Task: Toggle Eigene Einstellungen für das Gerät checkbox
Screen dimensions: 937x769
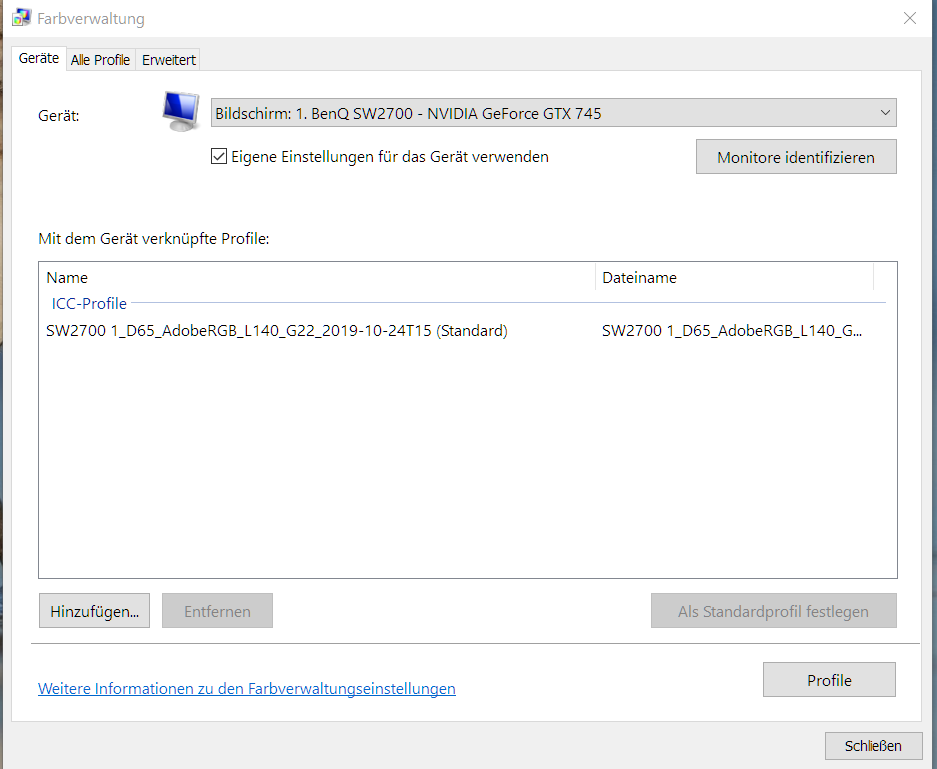Action: click(219, 157)
